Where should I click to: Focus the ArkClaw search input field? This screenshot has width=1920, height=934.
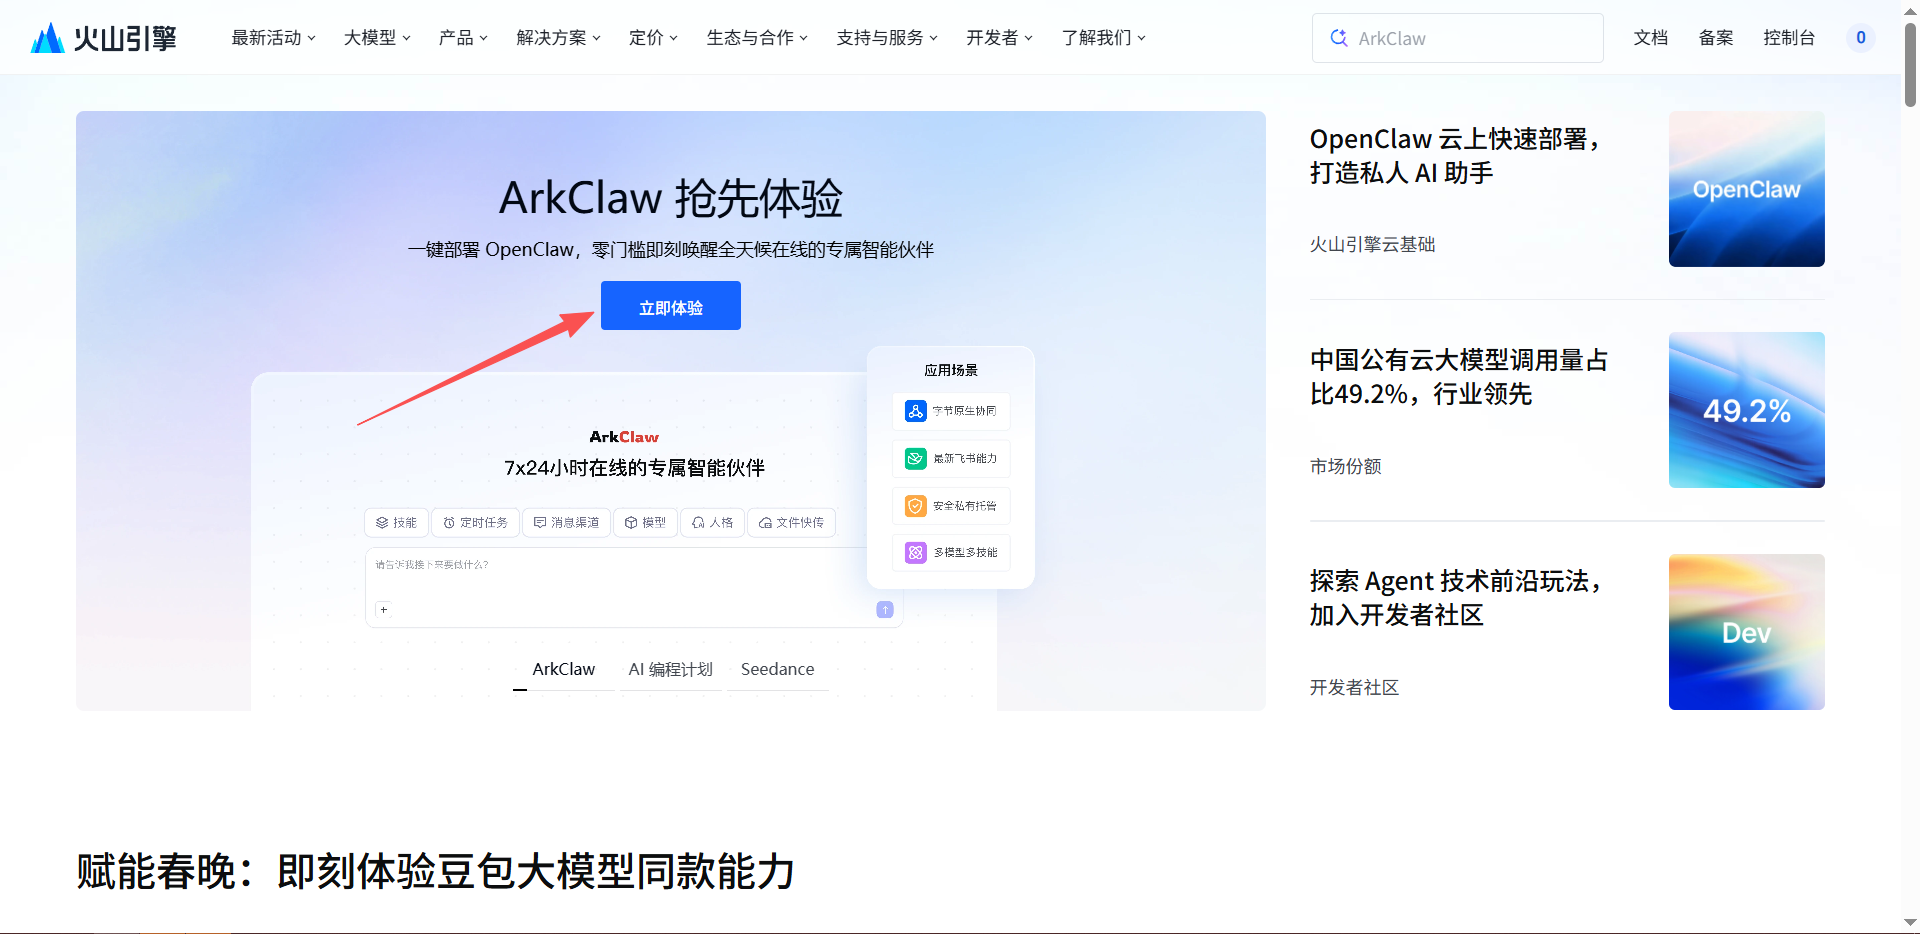click(x=1457, y=38)
